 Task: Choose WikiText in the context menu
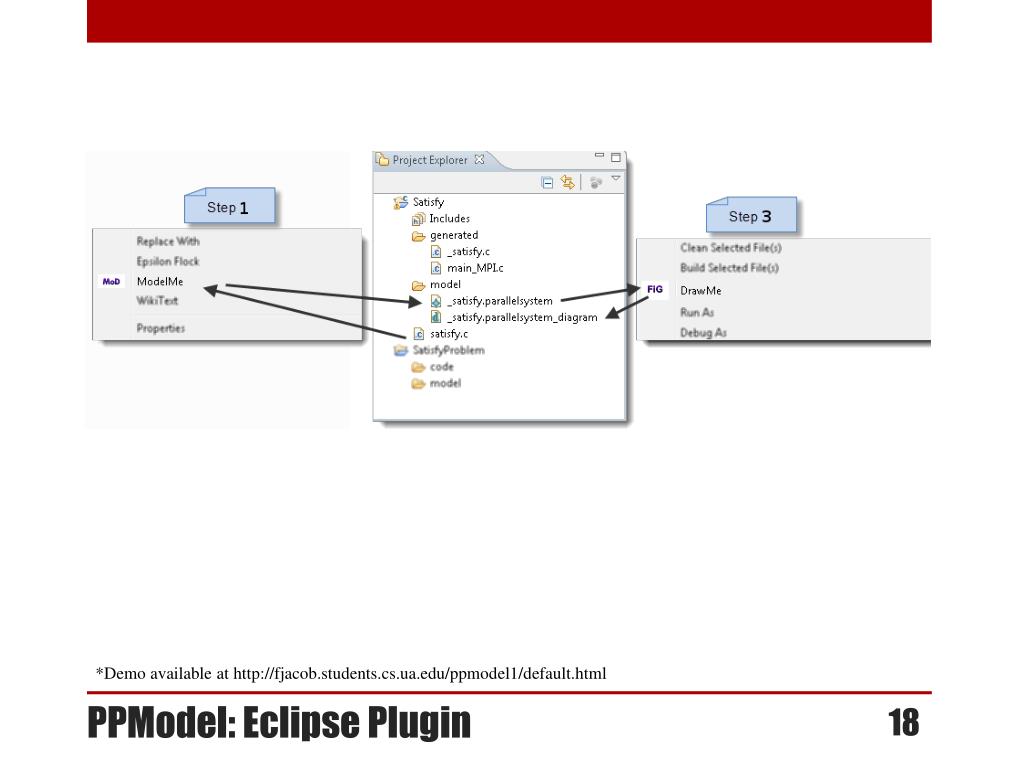(x=157, y=300)
